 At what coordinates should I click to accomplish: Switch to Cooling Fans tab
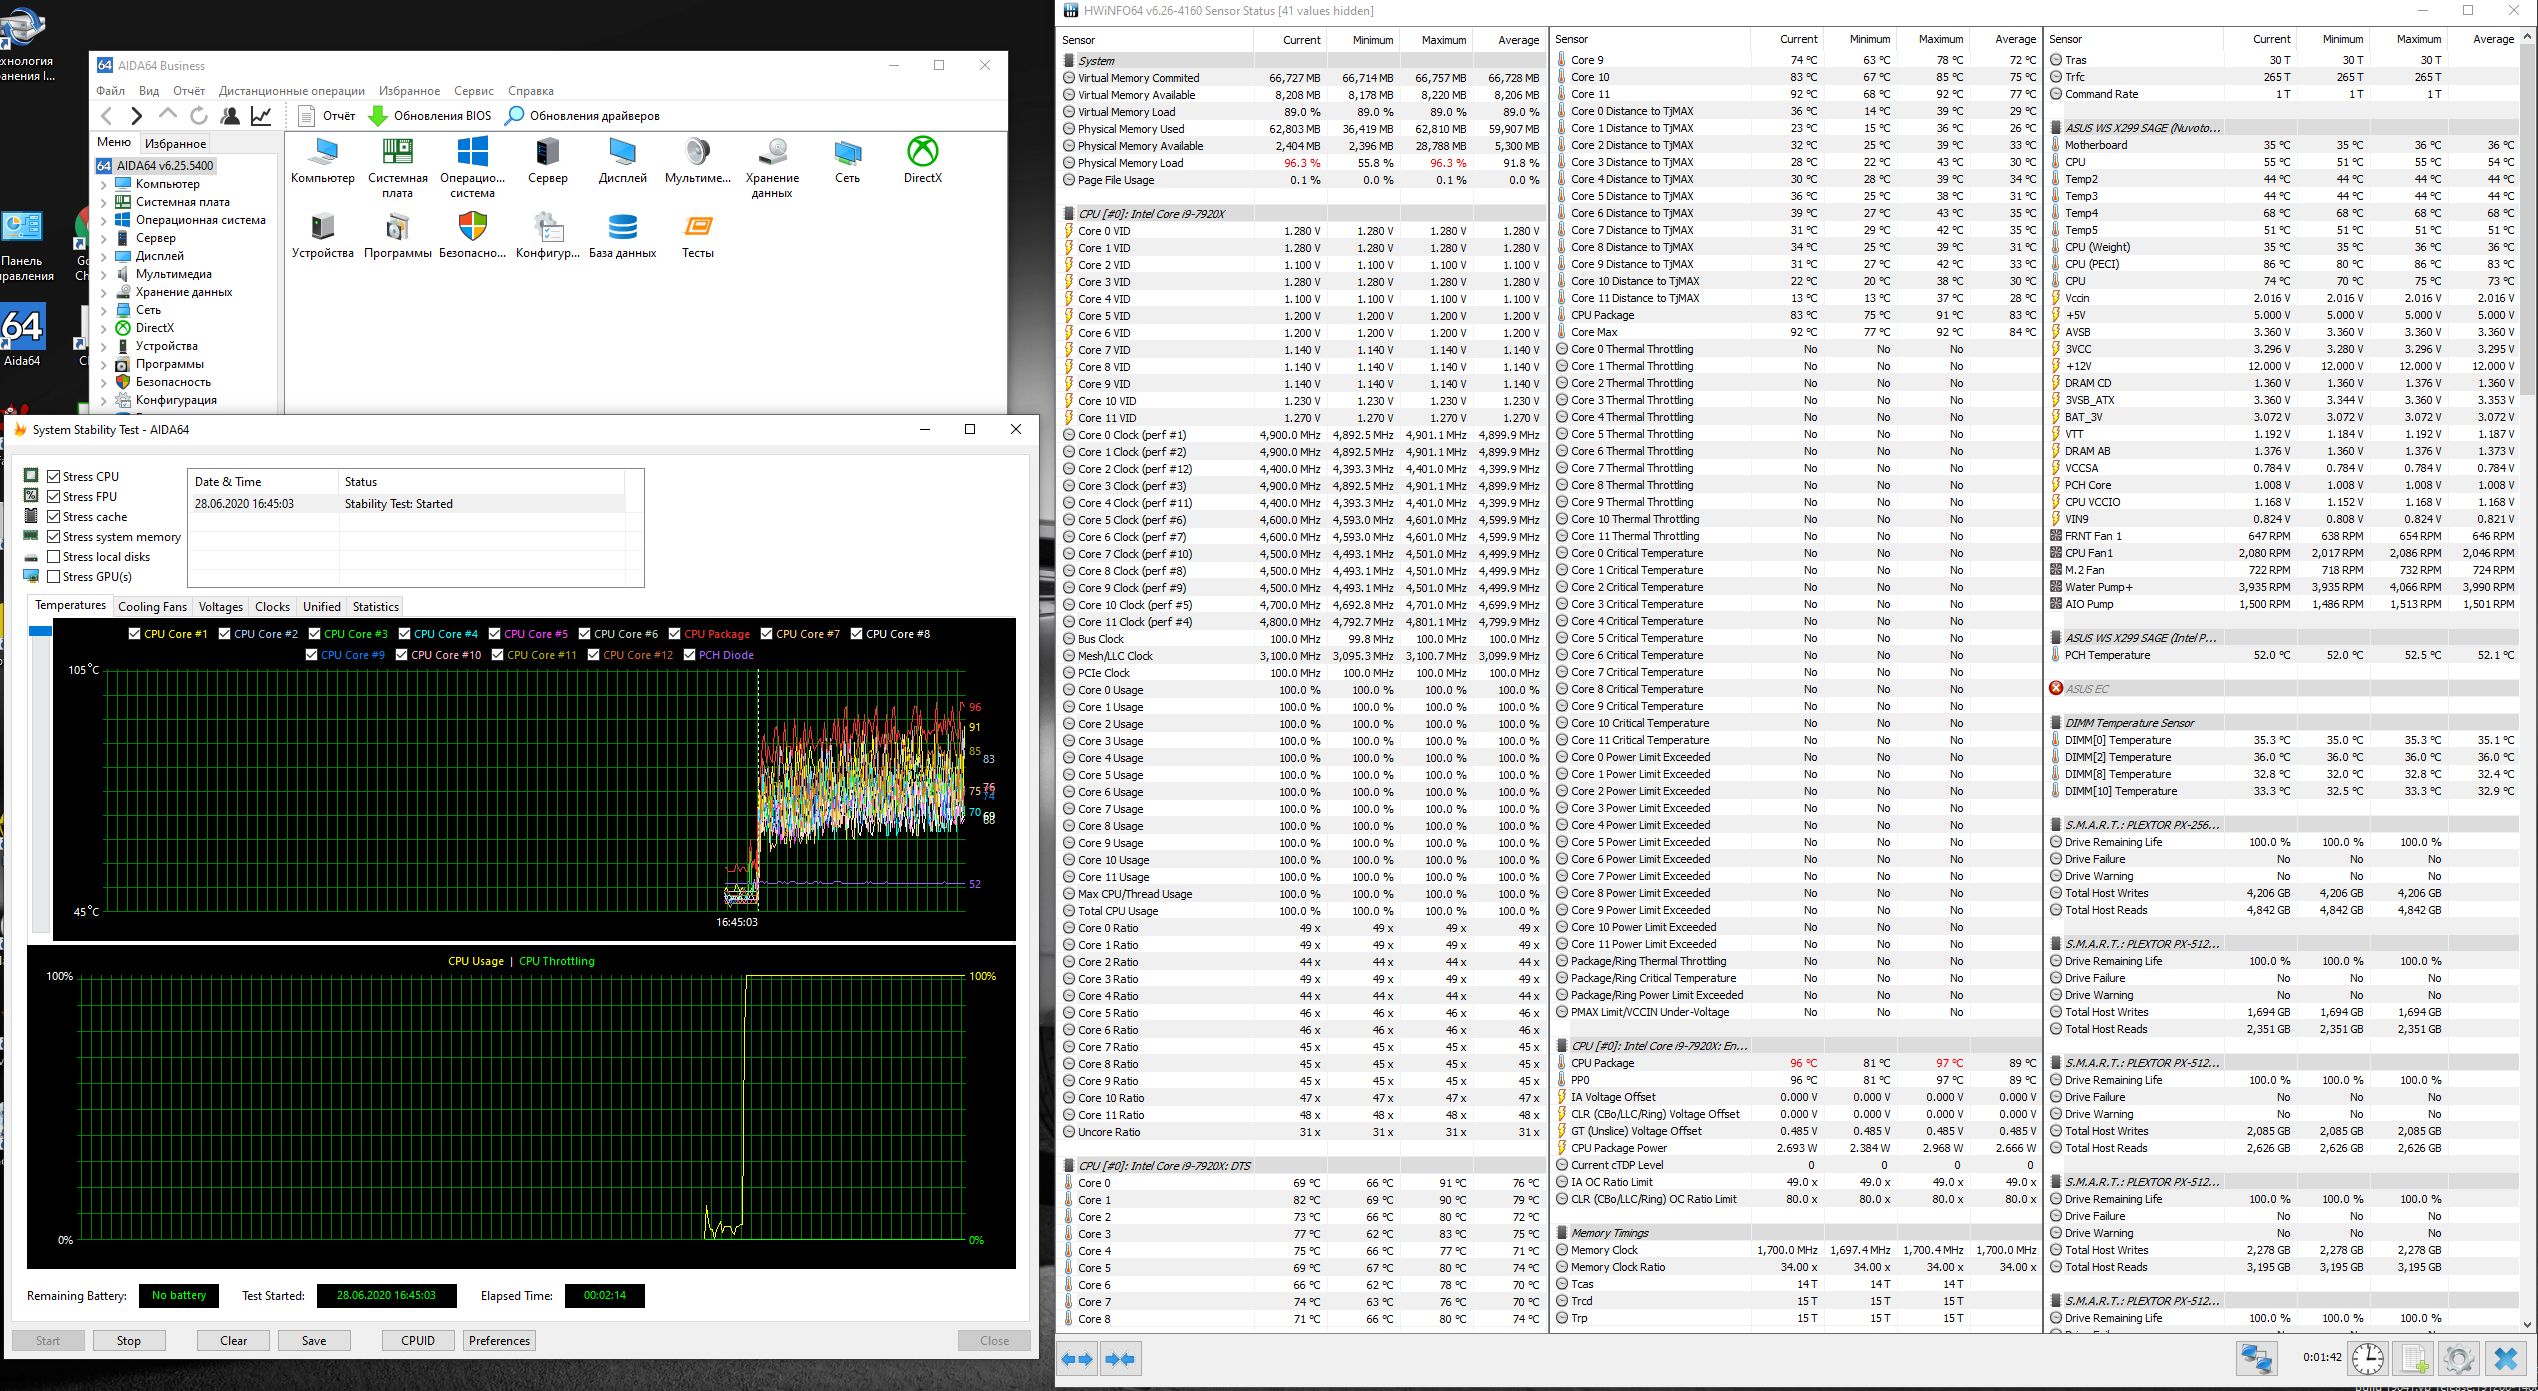tap(152, 606)
